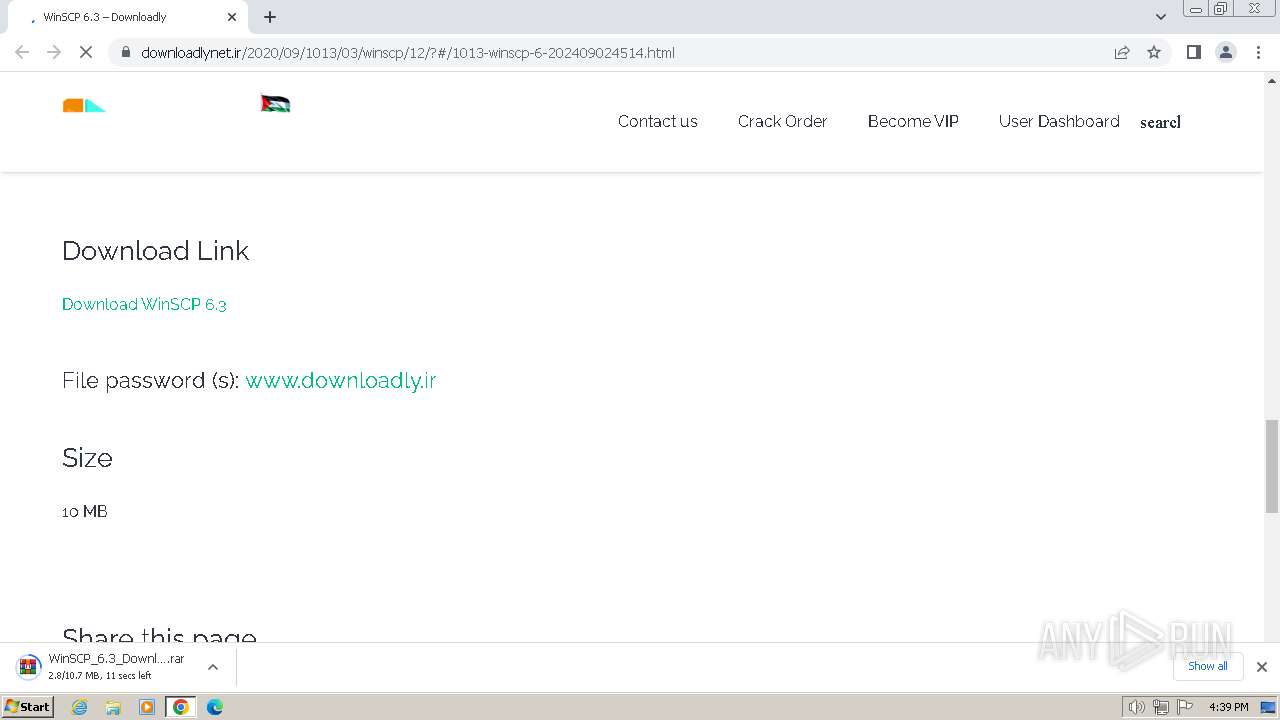1280x720 pixels.
Task: Open the Windows Start button
Action: tap(28, 706)
